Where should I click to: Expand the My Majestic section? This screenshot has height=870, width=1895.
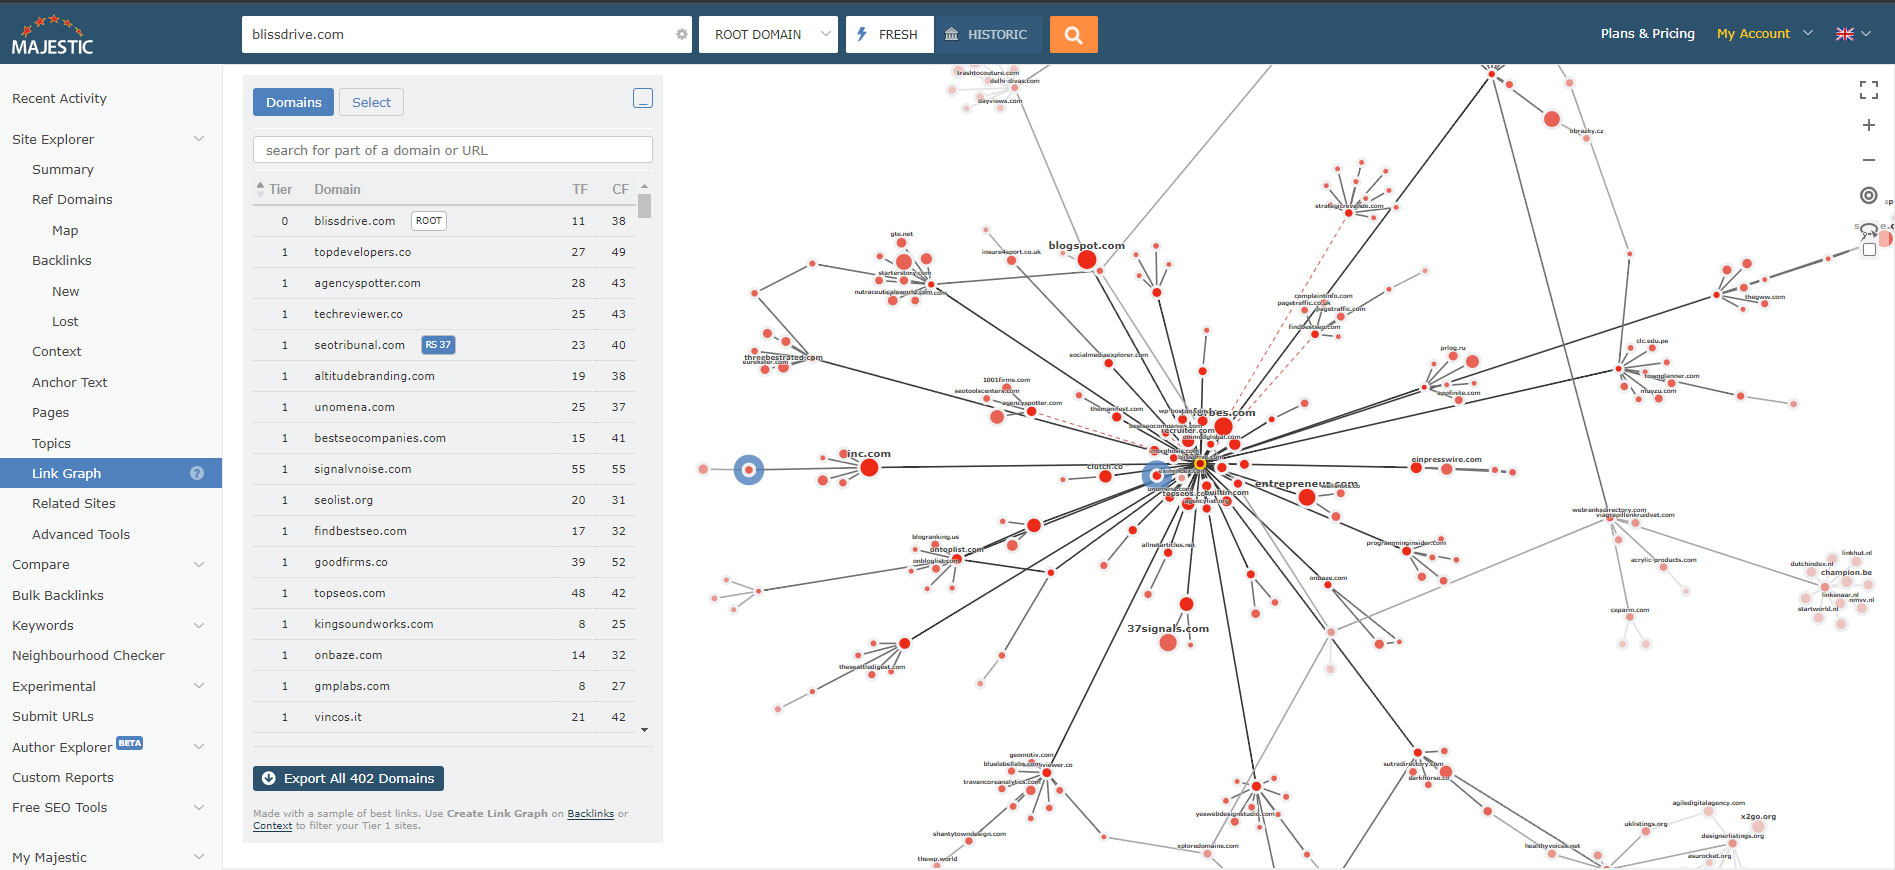click(198, 857)
